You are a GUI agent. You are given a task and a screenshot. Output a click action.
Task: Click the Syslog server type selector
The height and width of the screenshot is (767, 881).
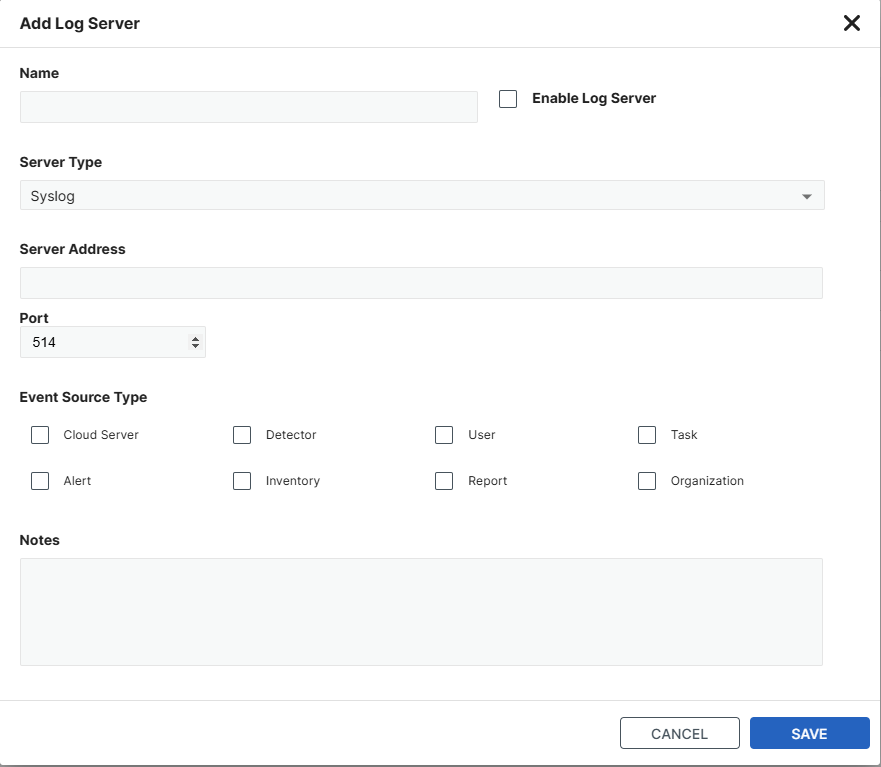pos(421,195)
